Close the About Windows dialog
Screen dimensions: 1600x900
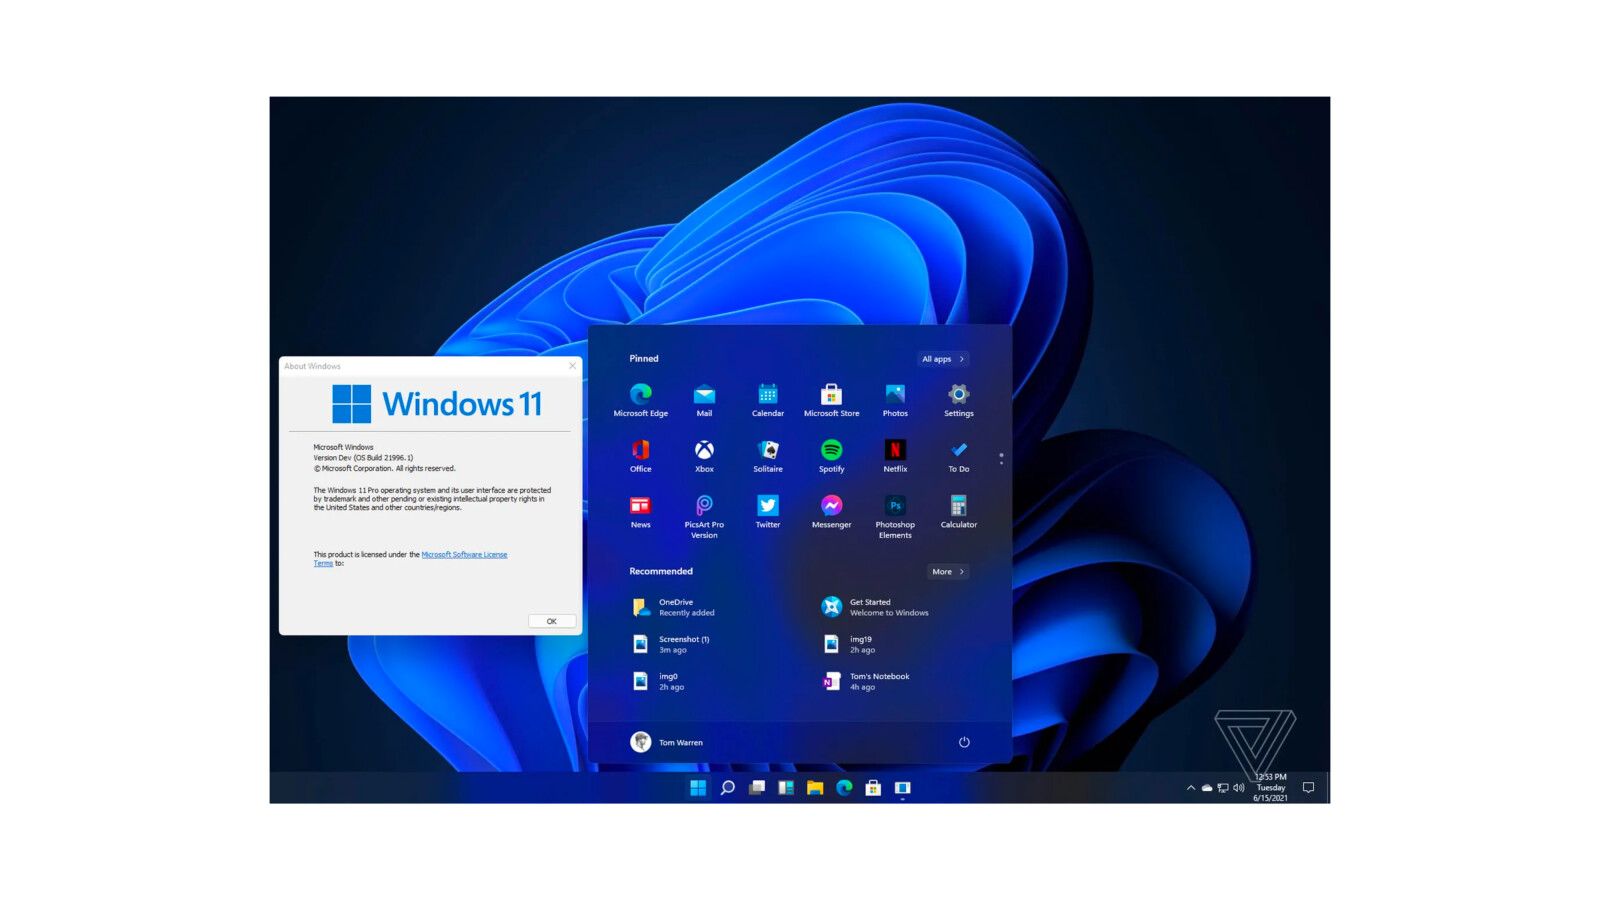572,366
